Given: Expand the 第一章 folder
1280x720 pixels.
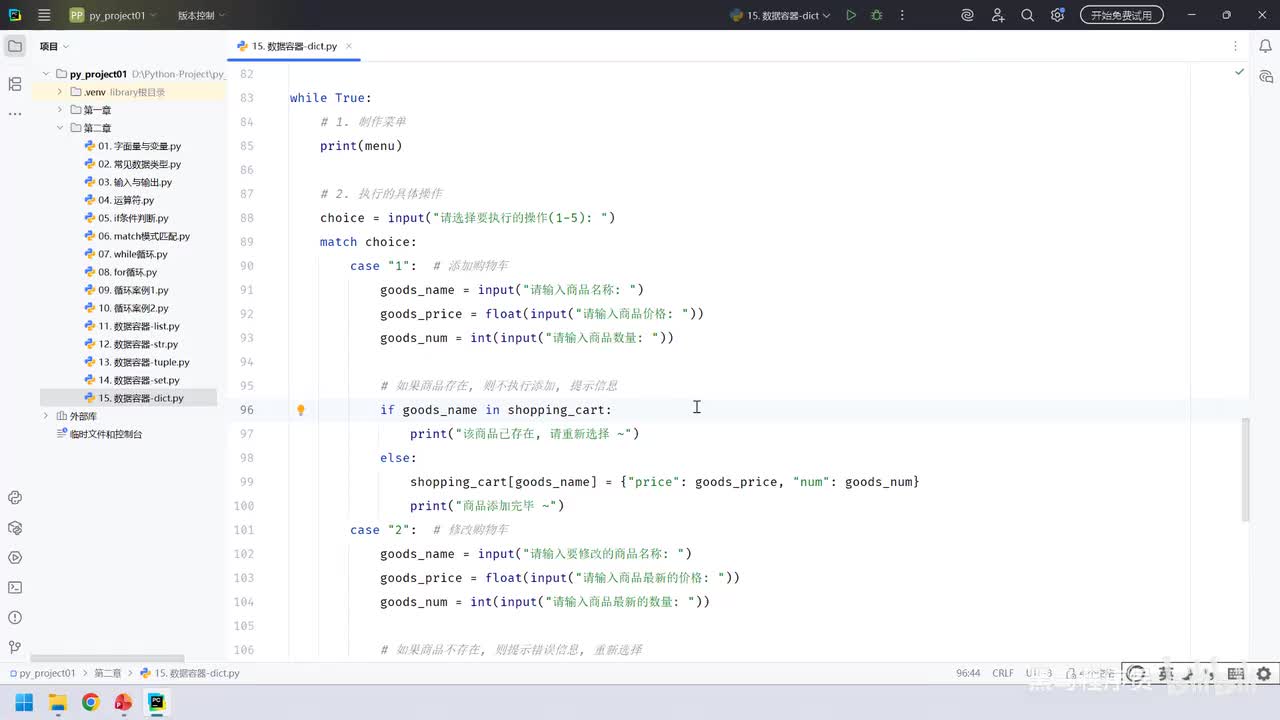Looking at the screenshot, I should point(60,110).
